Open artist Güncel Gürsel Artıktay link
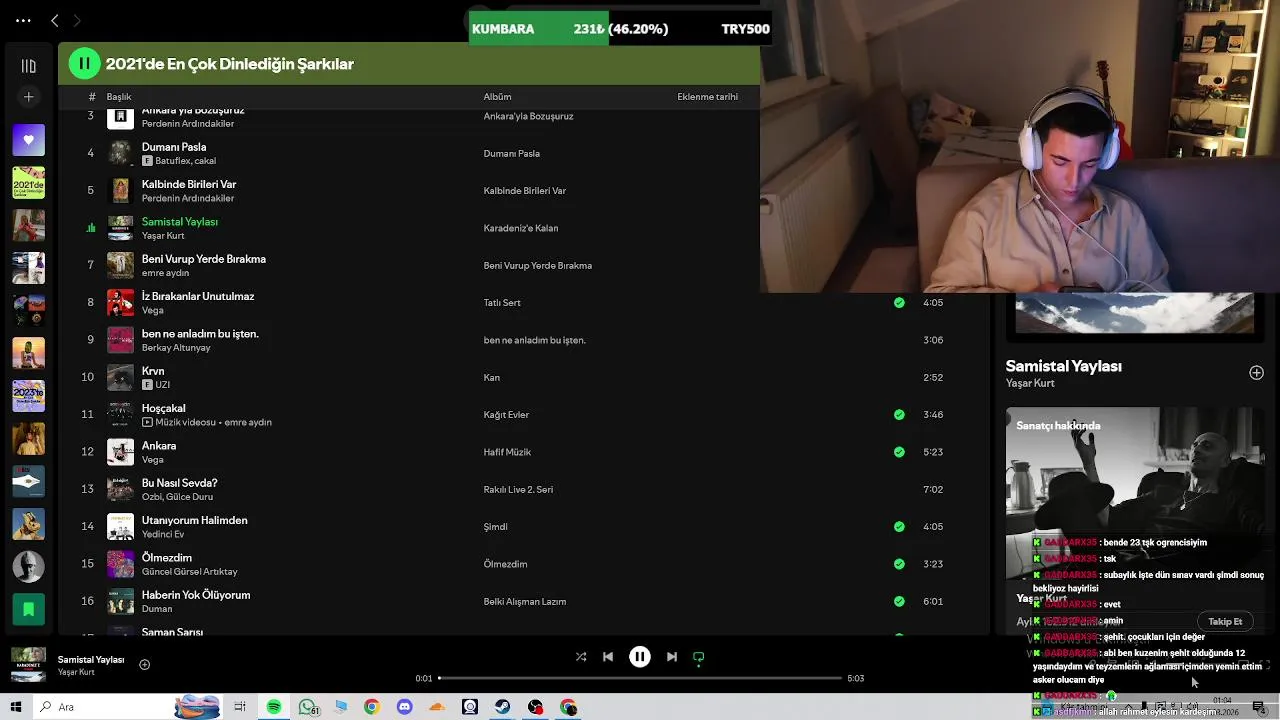This screenshot has width=1280, height=720. [x=189, y=571]
